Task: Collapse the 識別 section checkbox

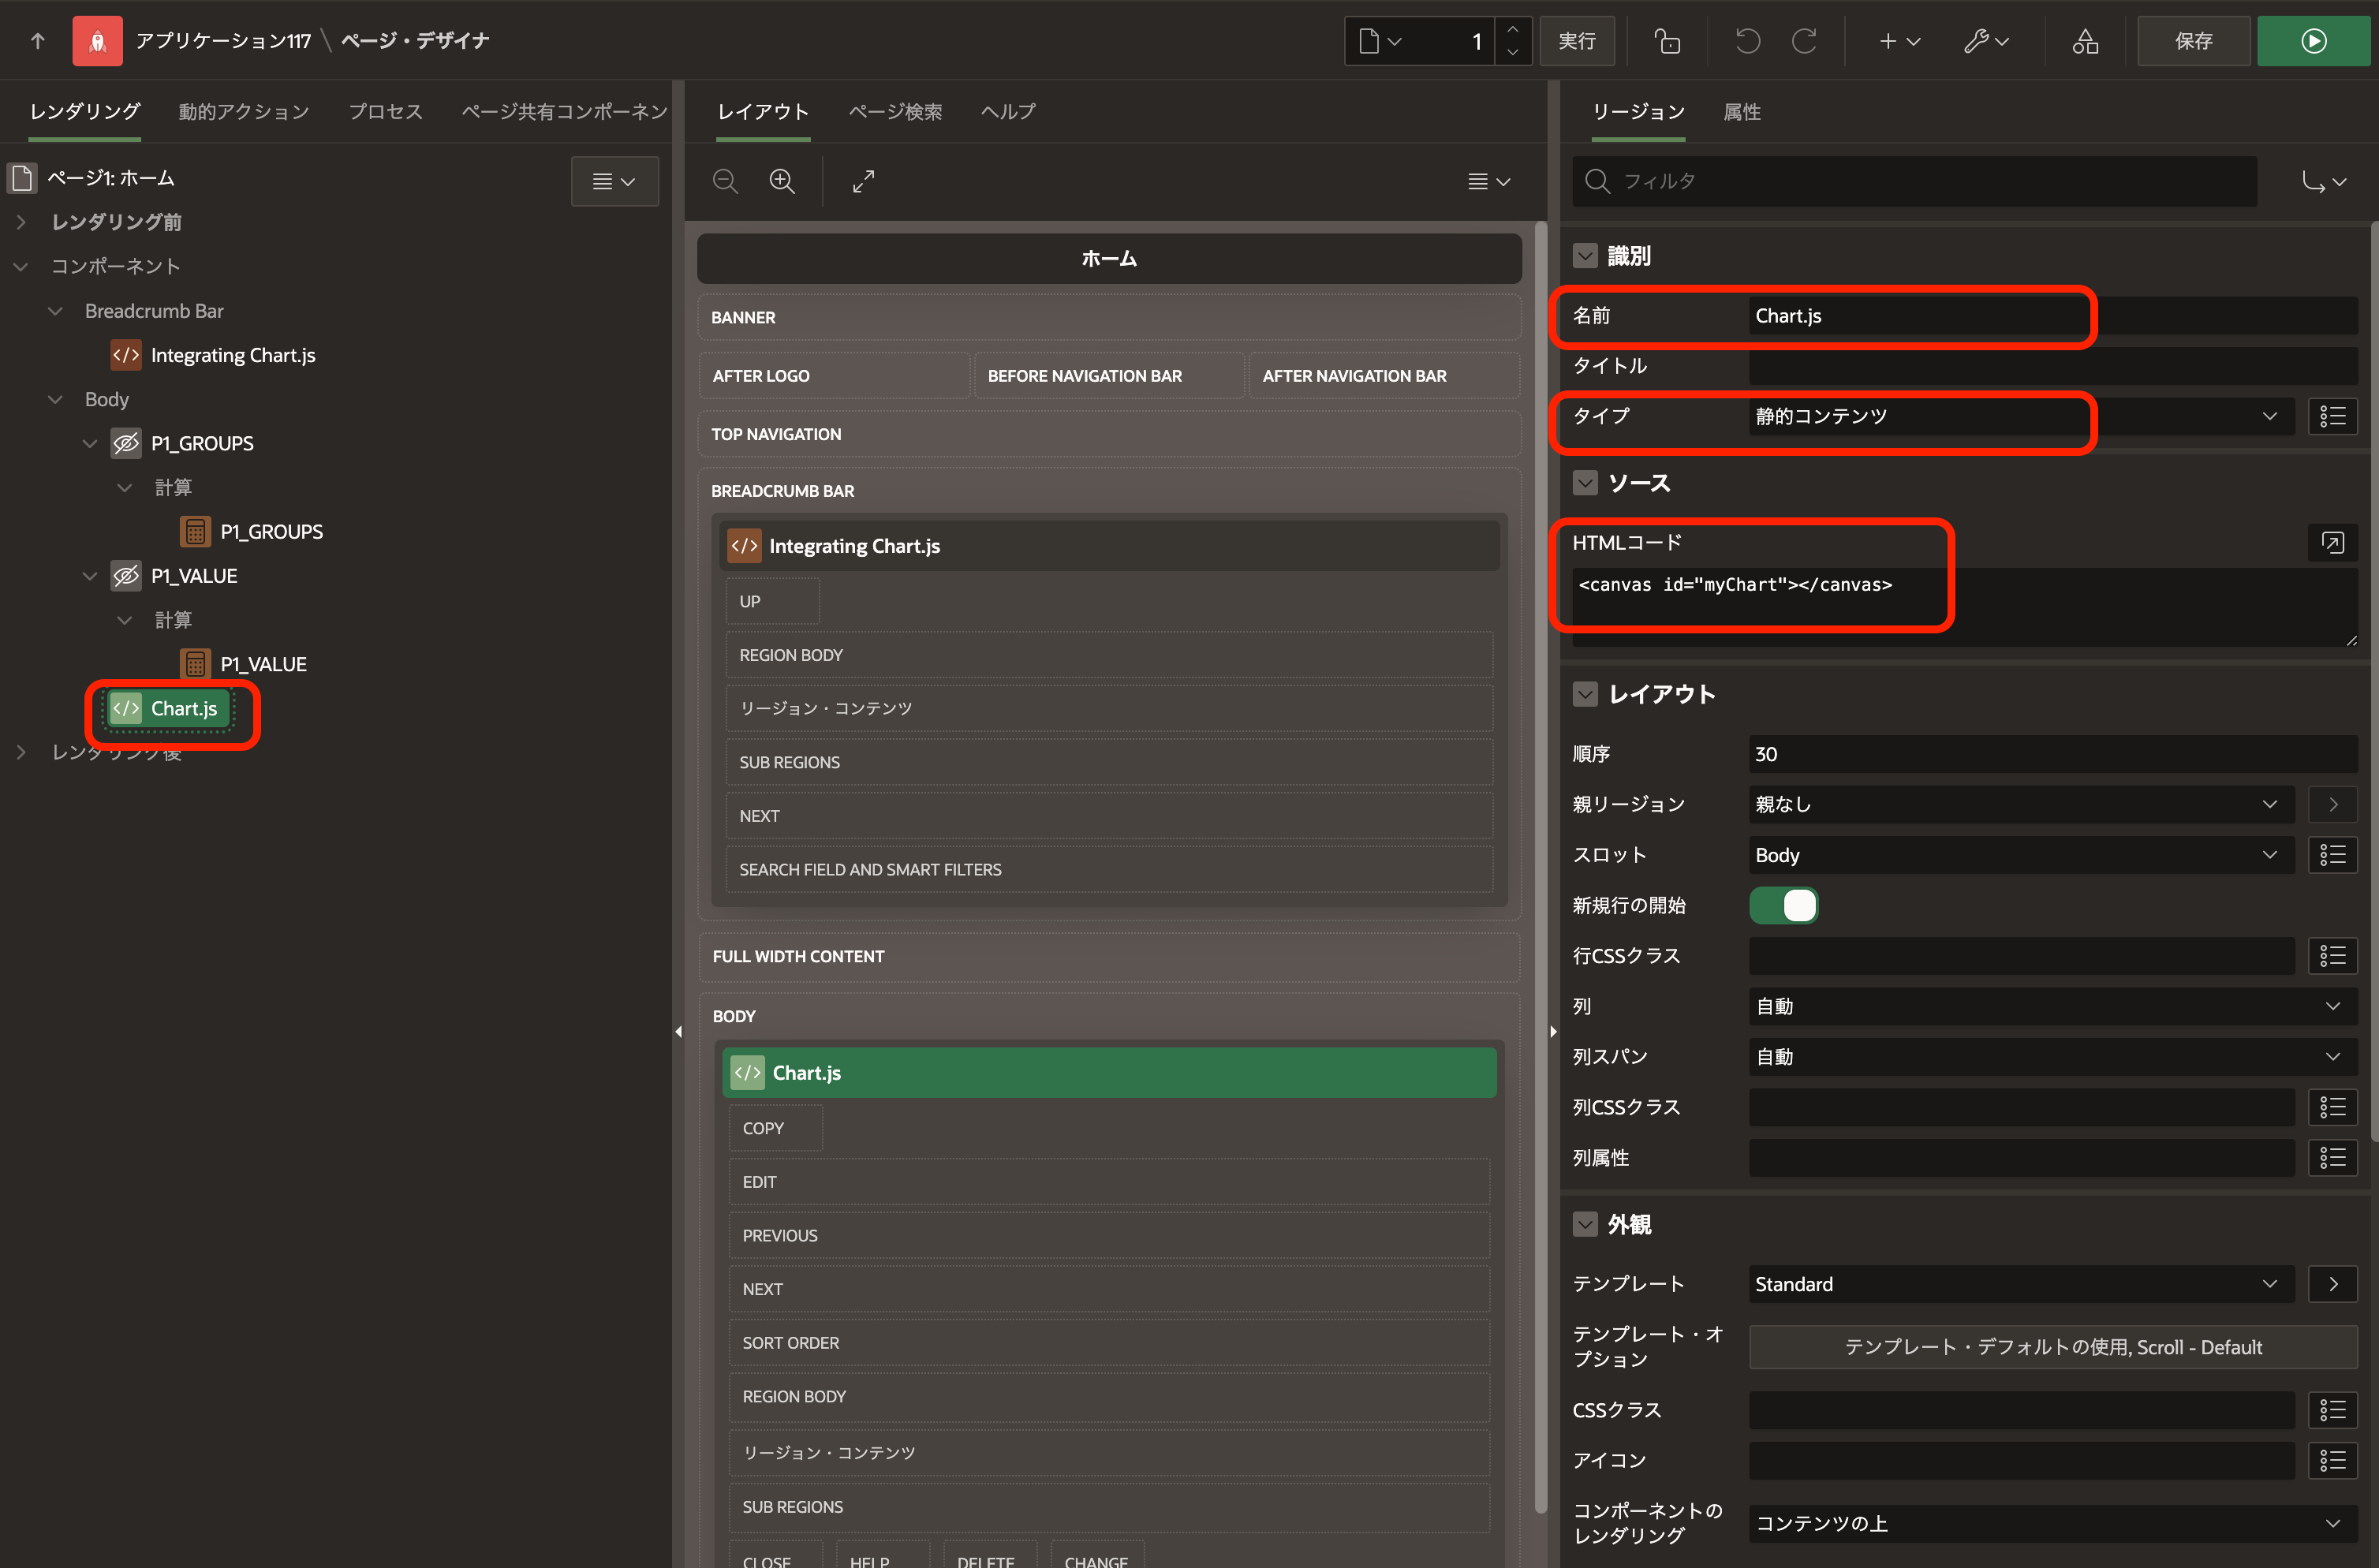Action: (1585, 256)
